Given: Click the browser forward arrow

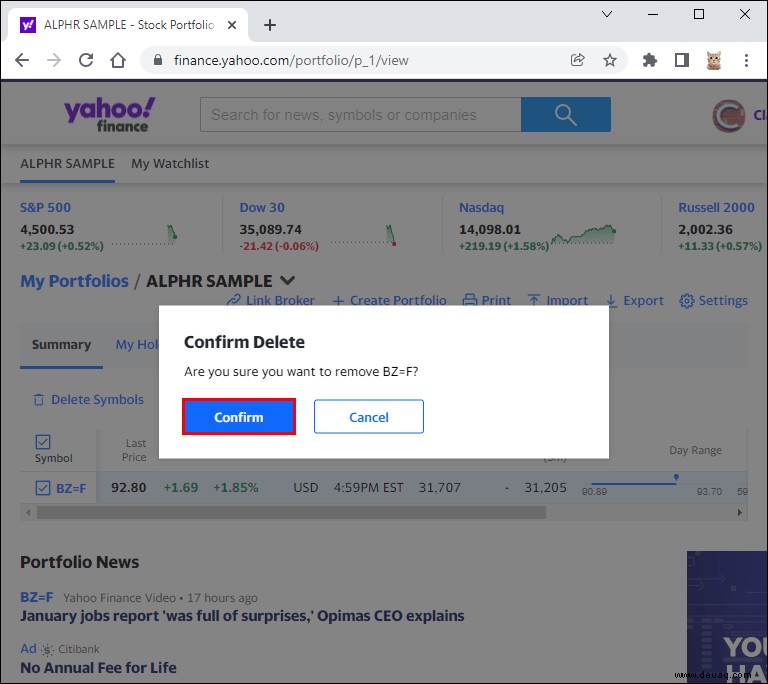Looking at the screenshot, I should point(54,60).
